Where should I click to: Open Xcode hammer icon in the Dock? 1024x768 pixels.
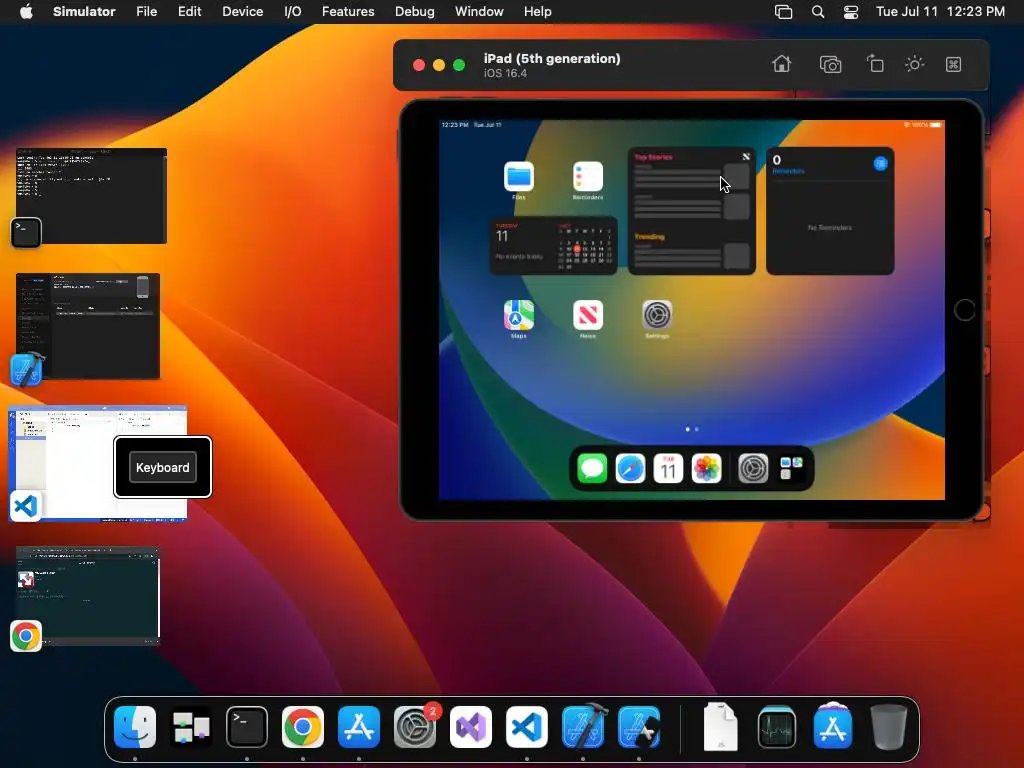[583, 727]
